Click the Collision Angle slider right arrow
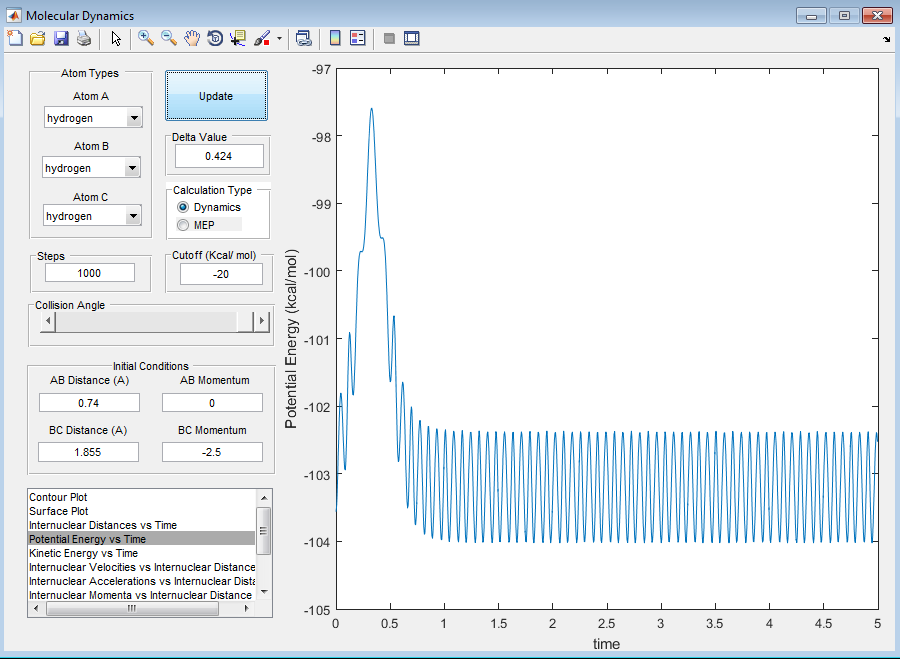This screenshot has height=659, width=900. [x=262, y=321]
